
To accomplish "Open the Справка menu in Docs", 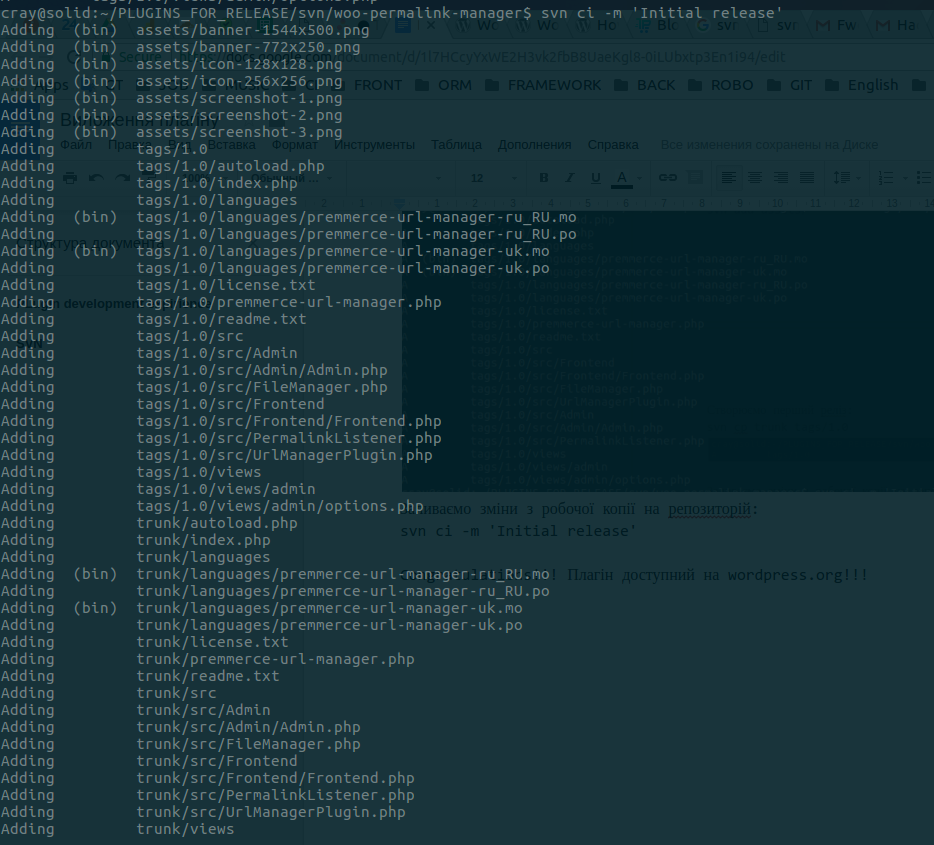I will point(613,145).
